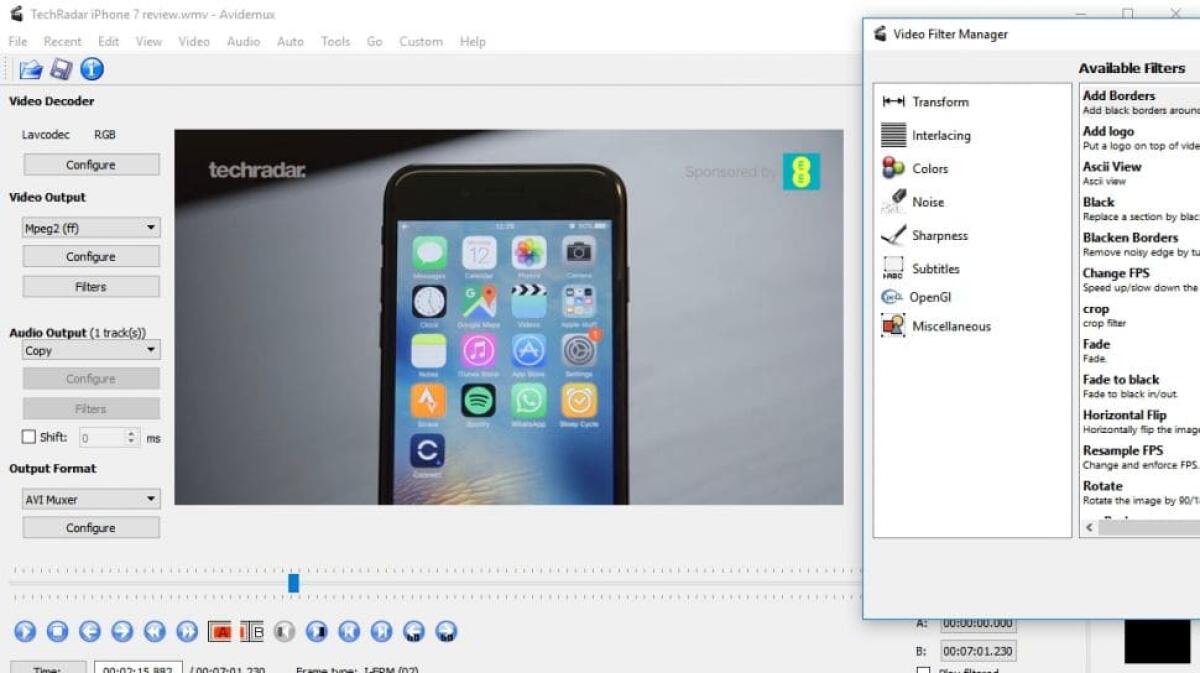1200x673 pixels.
Task: Open the file open toolbar icon
Action: point(29,69)
